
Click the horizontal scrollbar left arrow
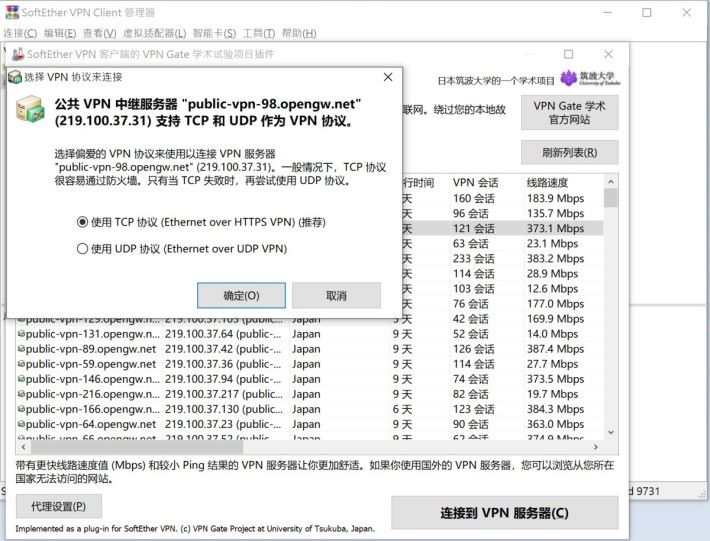24,447
